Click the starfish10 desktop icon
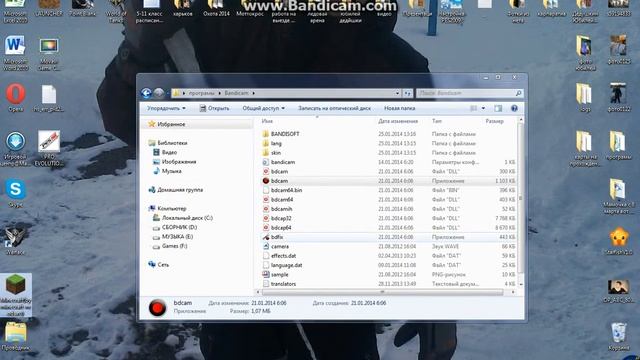640x360 pixels. [619, 241]
